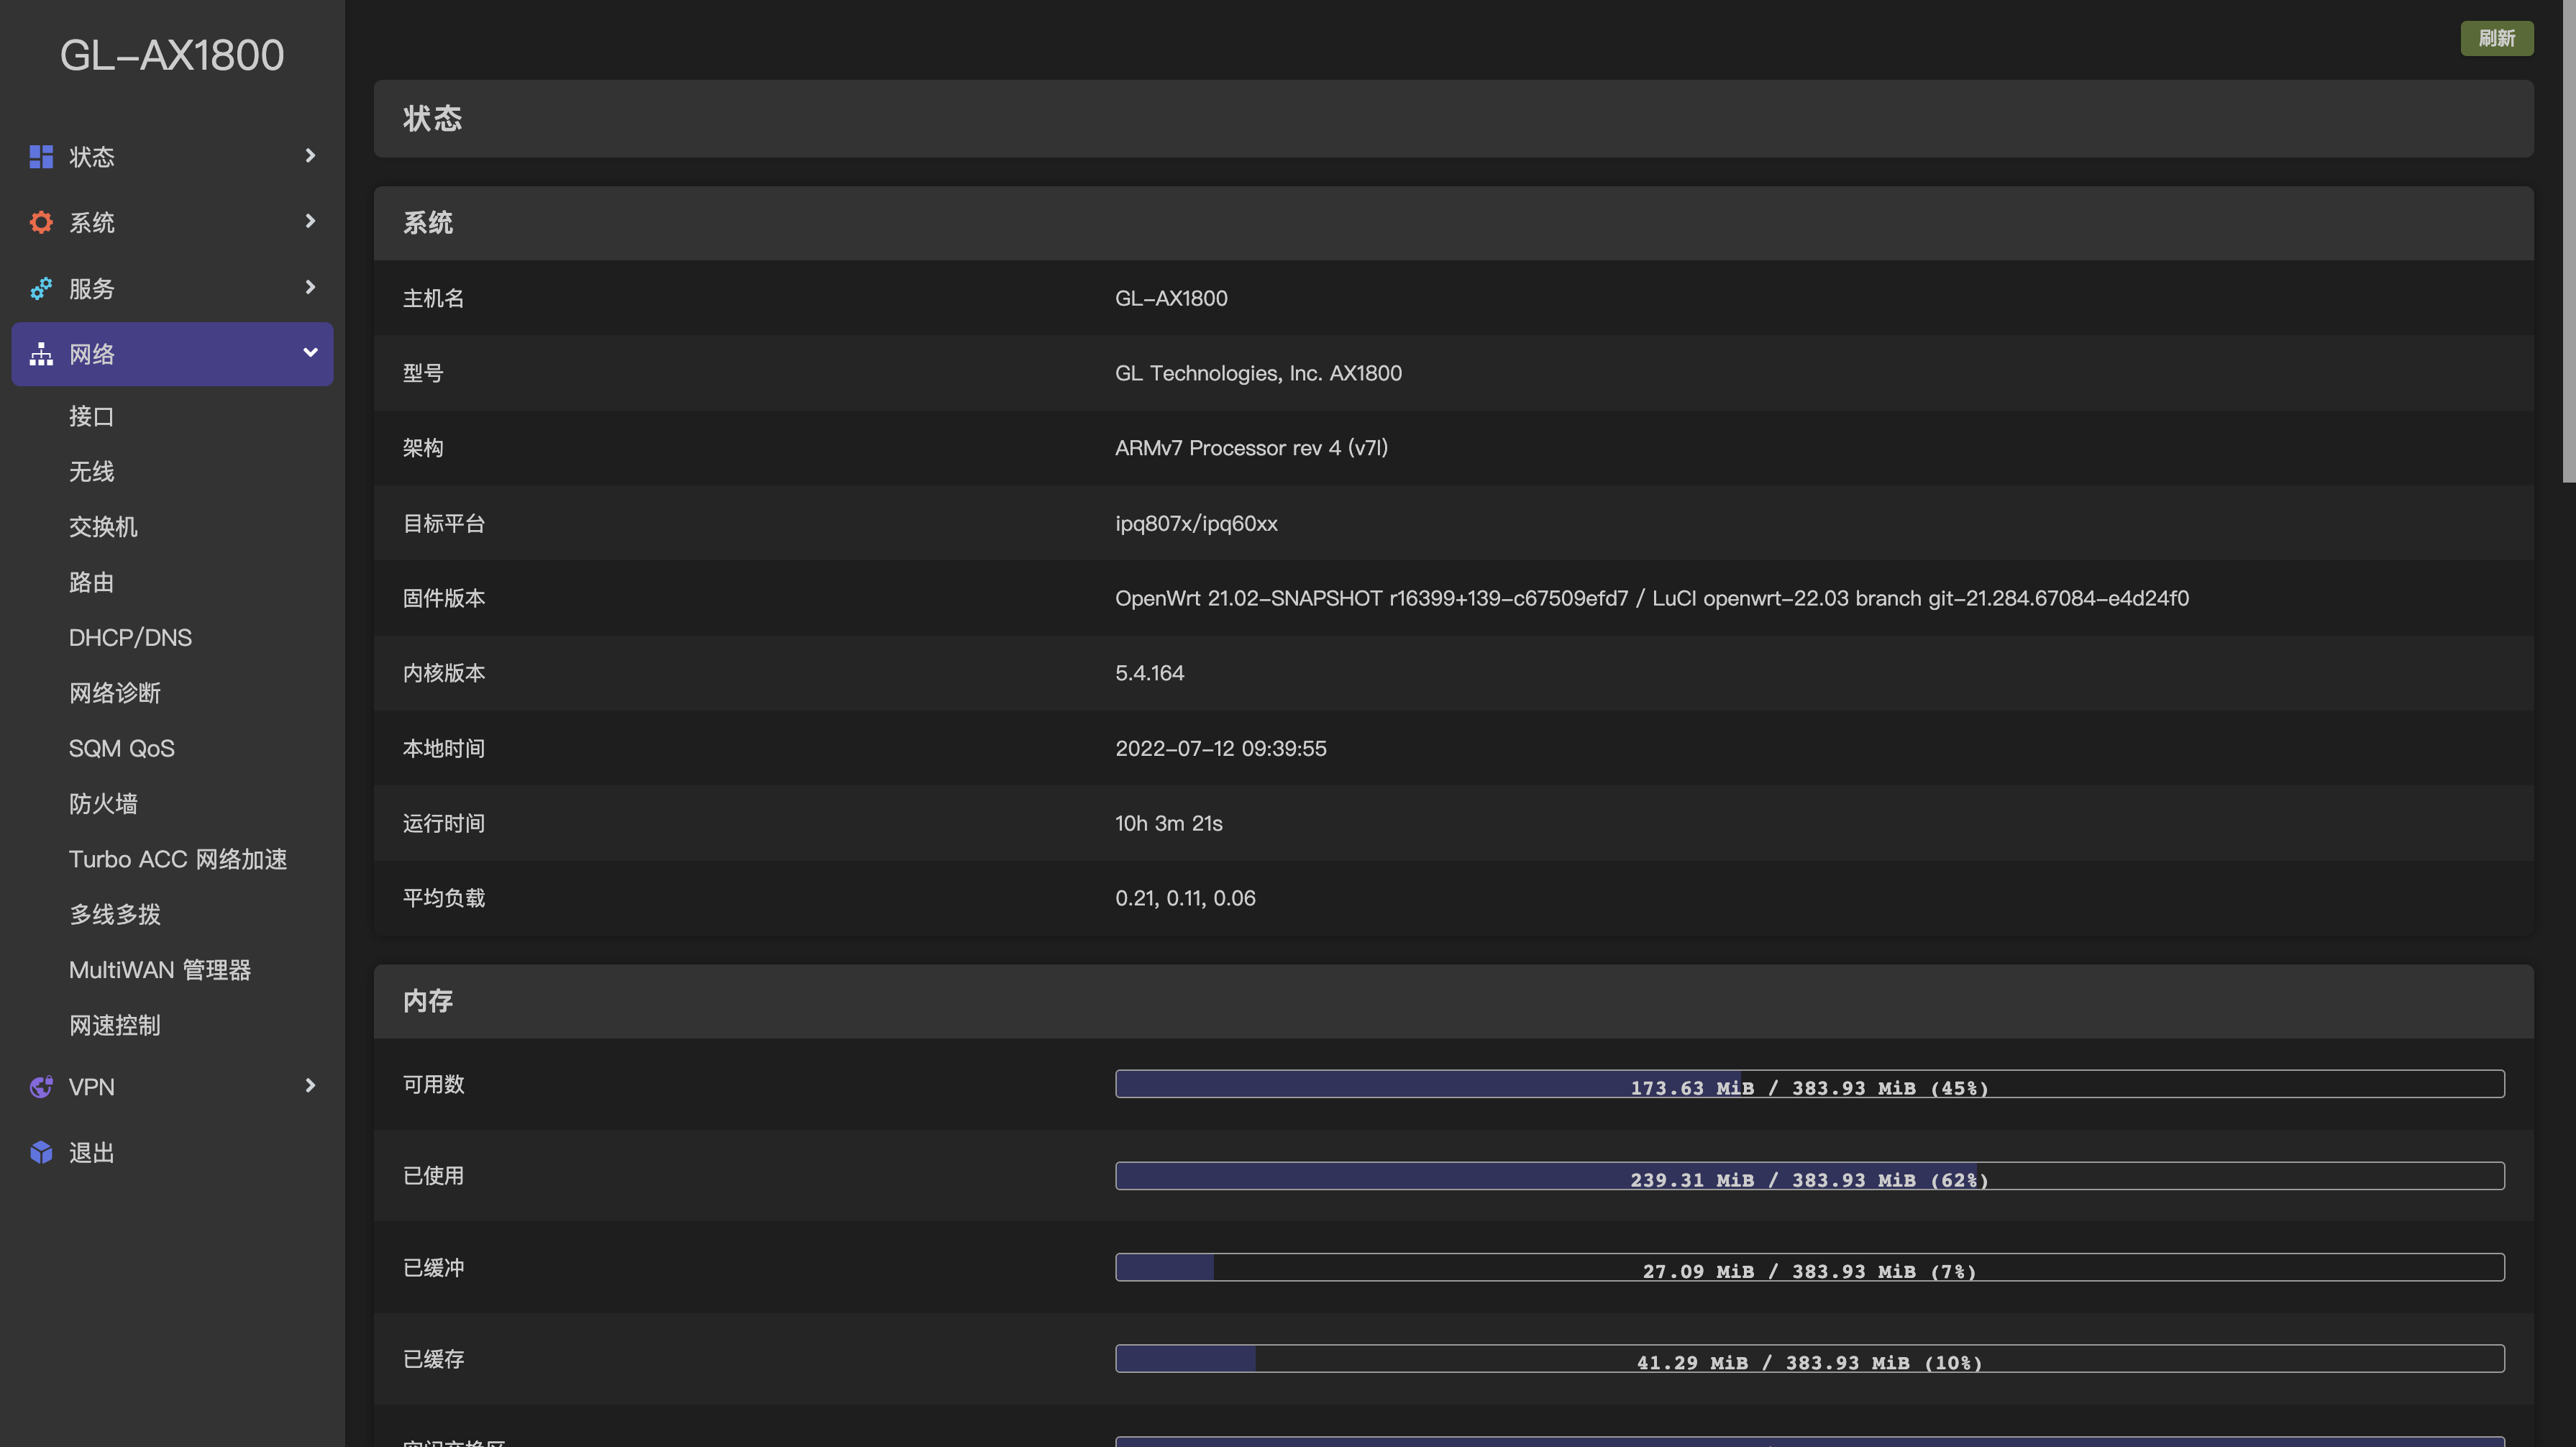The image size is (2576, 1447).
Task: Click the green 刷新 refresh button
Action: click(2496, 38)
